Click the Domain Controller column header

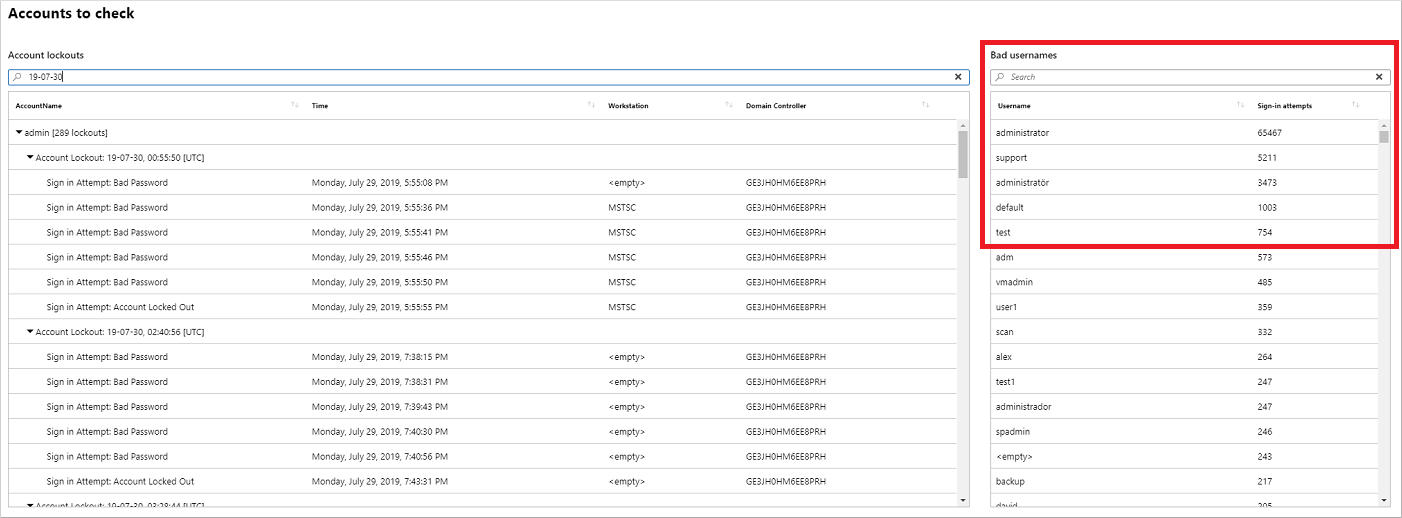[x=776, y=106]
